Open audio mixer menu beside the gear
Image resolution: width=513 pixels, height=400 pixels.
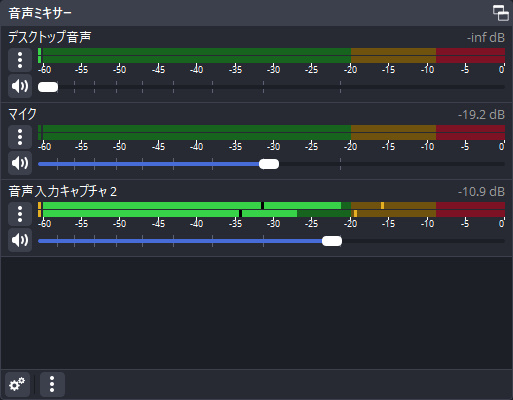[x=52, y=385]
